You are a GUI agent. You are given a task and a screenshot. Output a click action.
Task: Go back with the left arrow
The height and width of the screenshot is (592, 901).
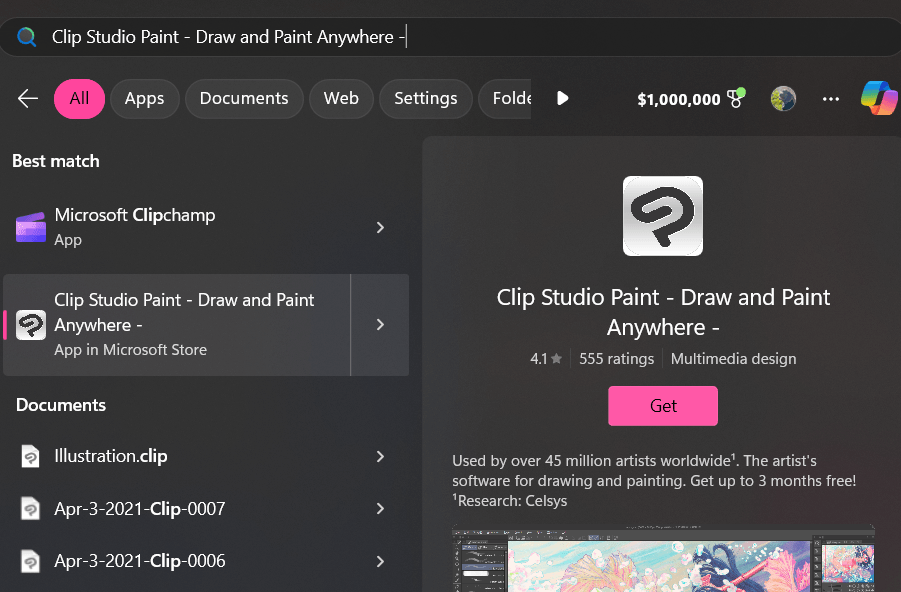(28, 98)
